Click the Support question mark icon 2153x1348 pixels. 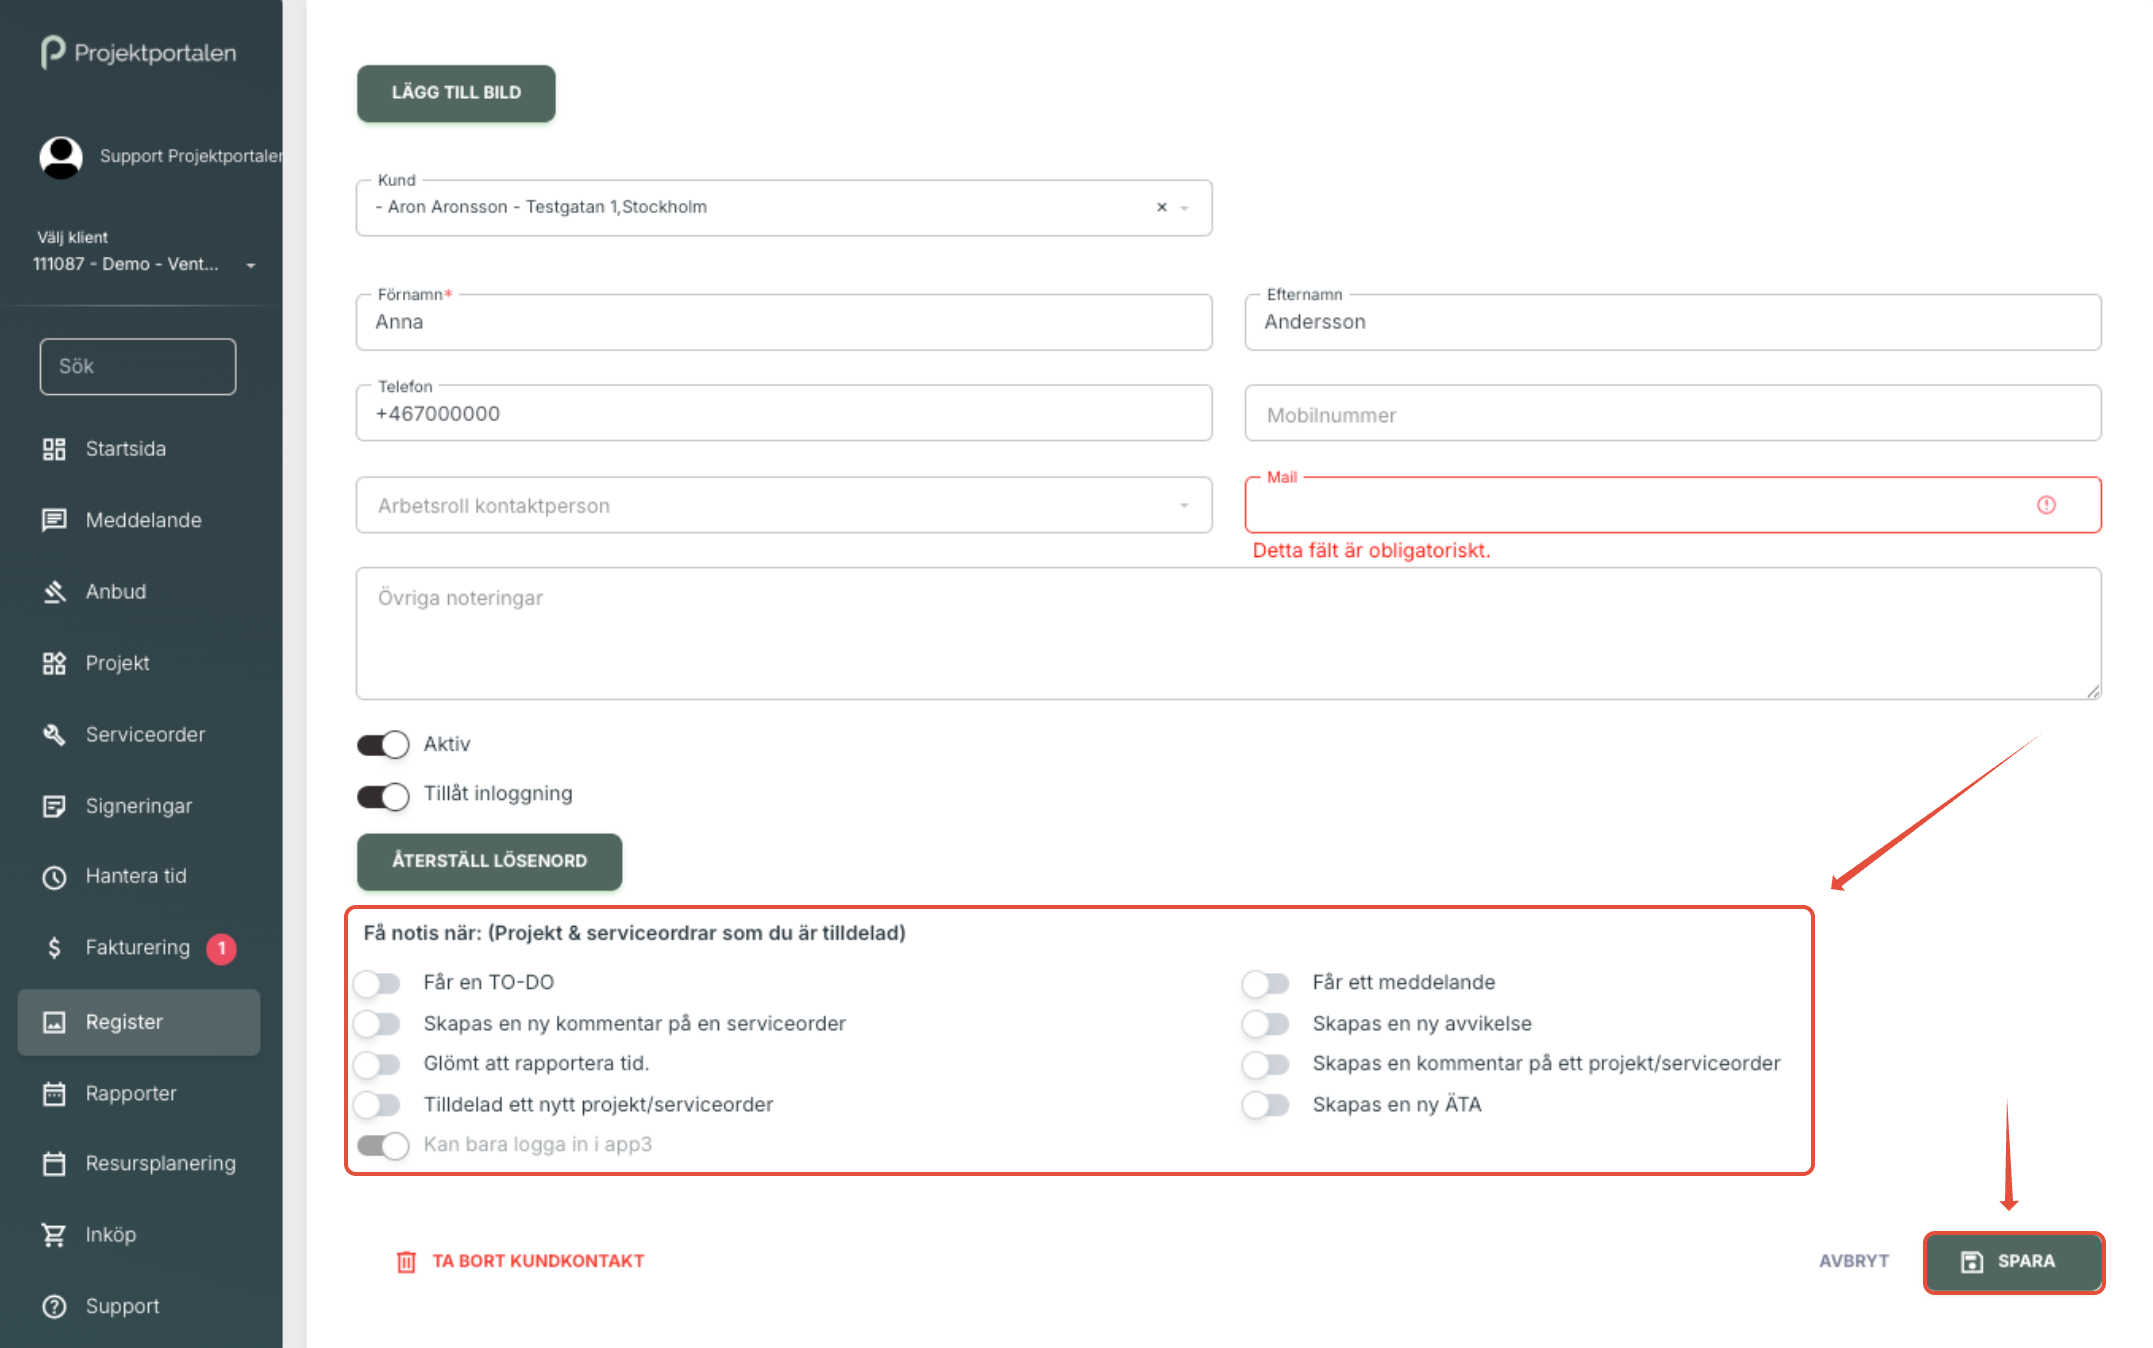pos(54,1307)
